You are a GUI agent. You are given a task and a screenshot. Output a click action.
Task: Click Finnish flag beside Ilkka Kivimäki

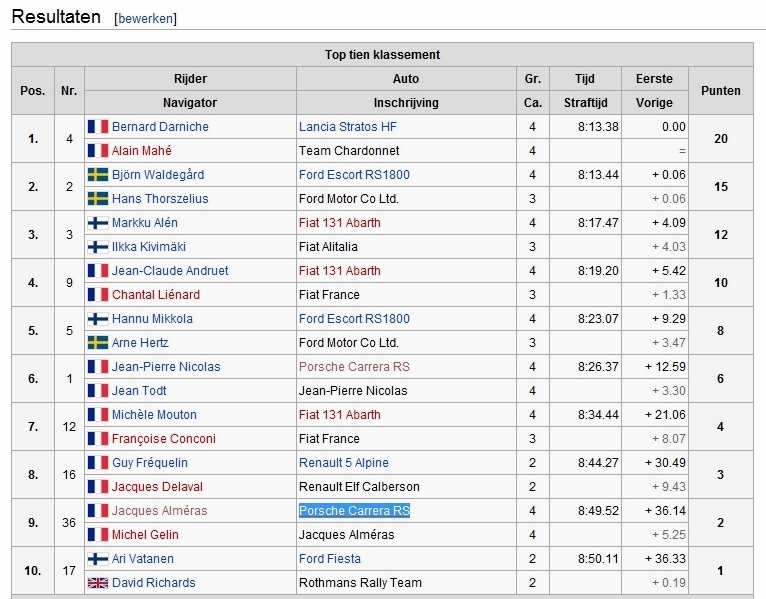(98, 247)
